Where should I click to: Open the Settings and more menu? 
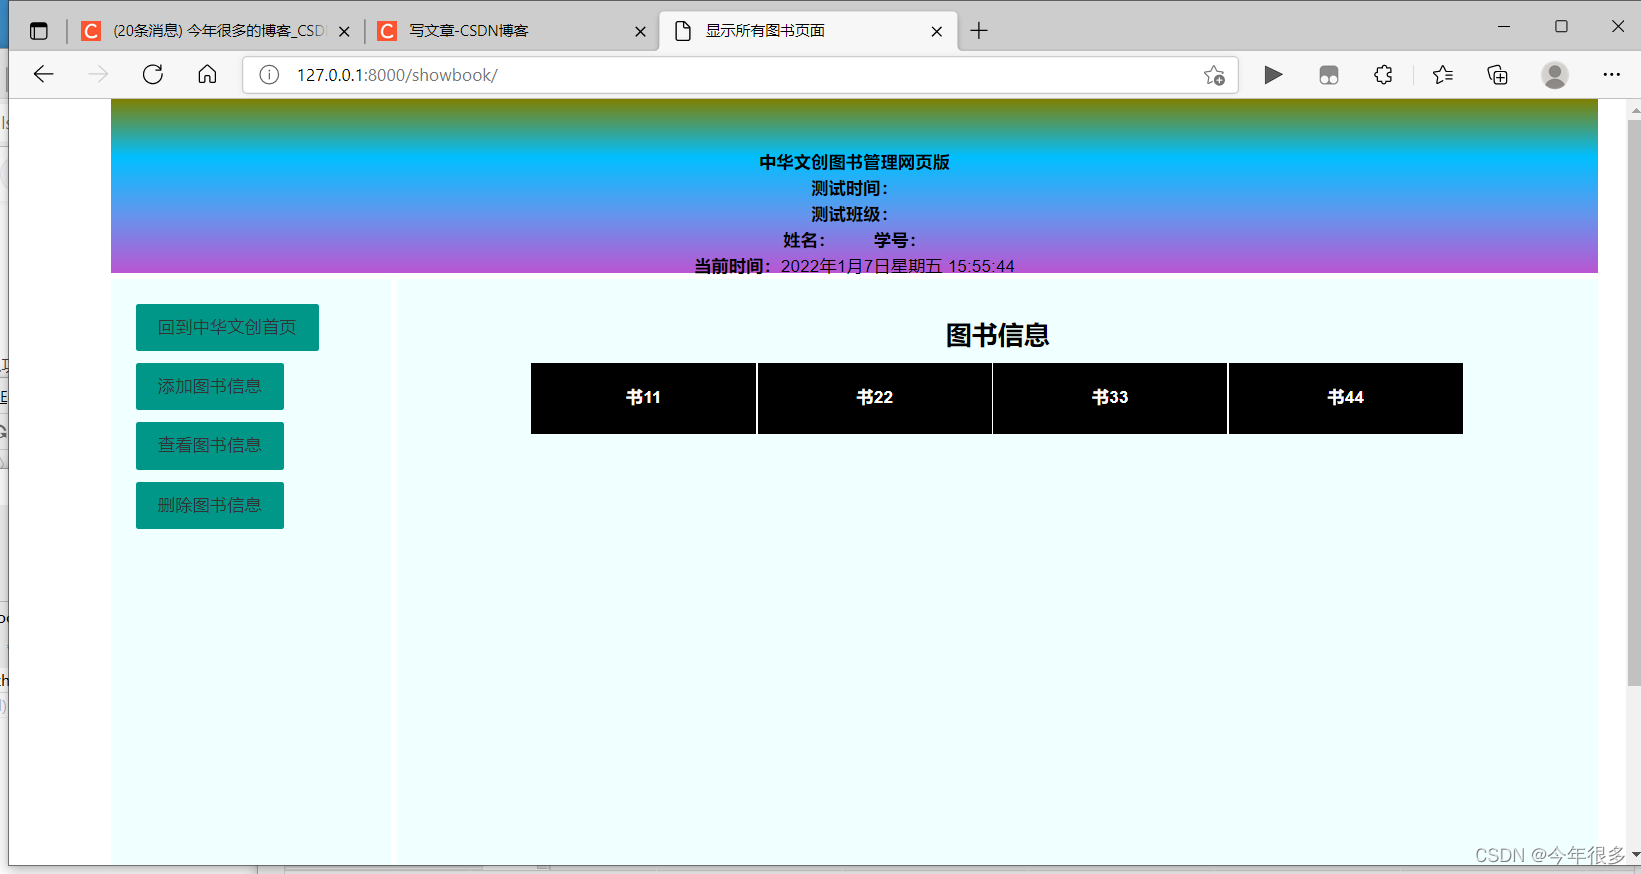coord(1611,75)
